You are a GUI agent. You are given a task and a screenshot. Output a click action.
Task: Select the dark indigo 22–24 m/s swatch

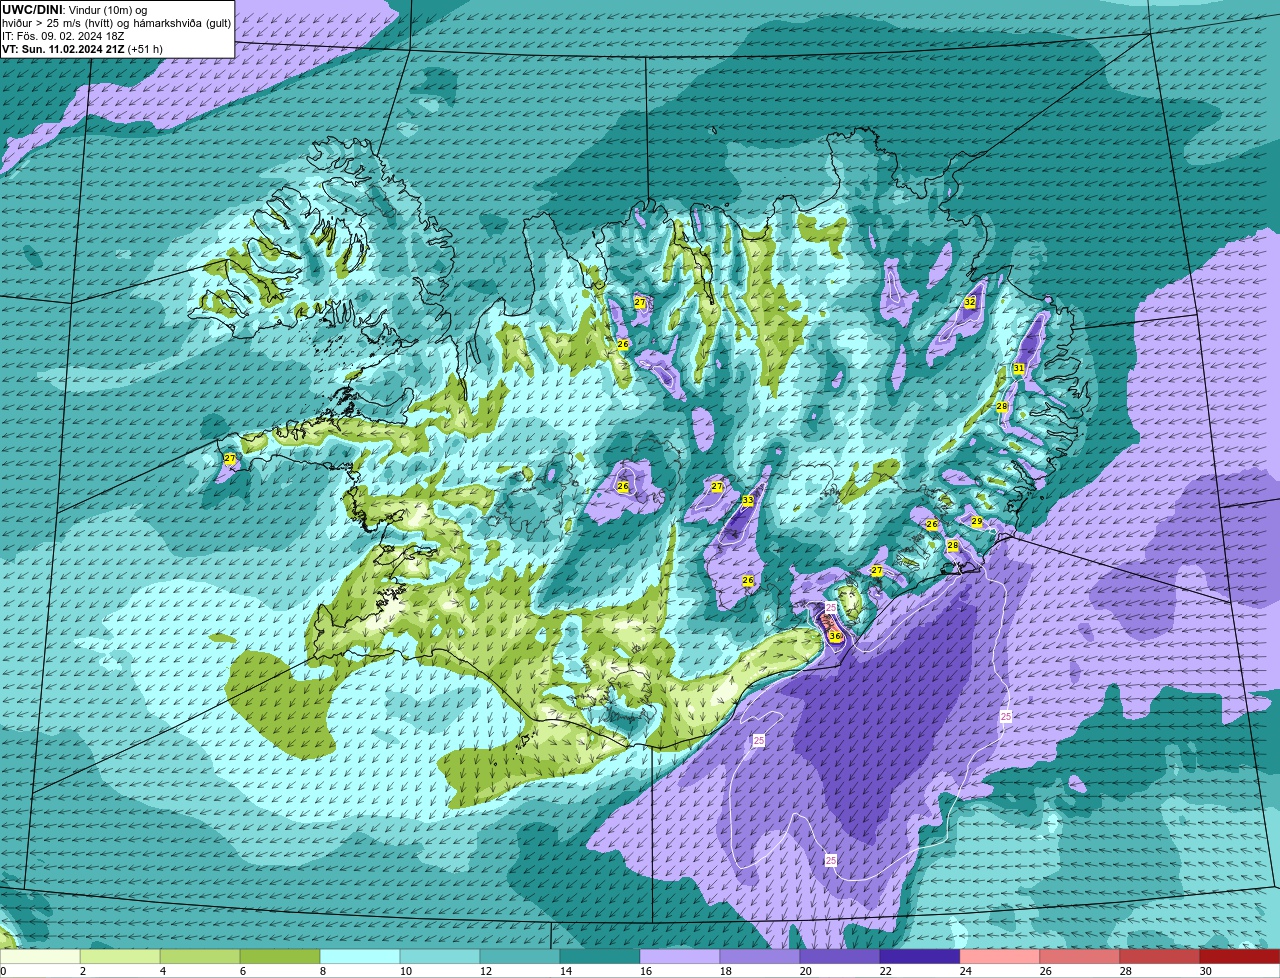920,957
